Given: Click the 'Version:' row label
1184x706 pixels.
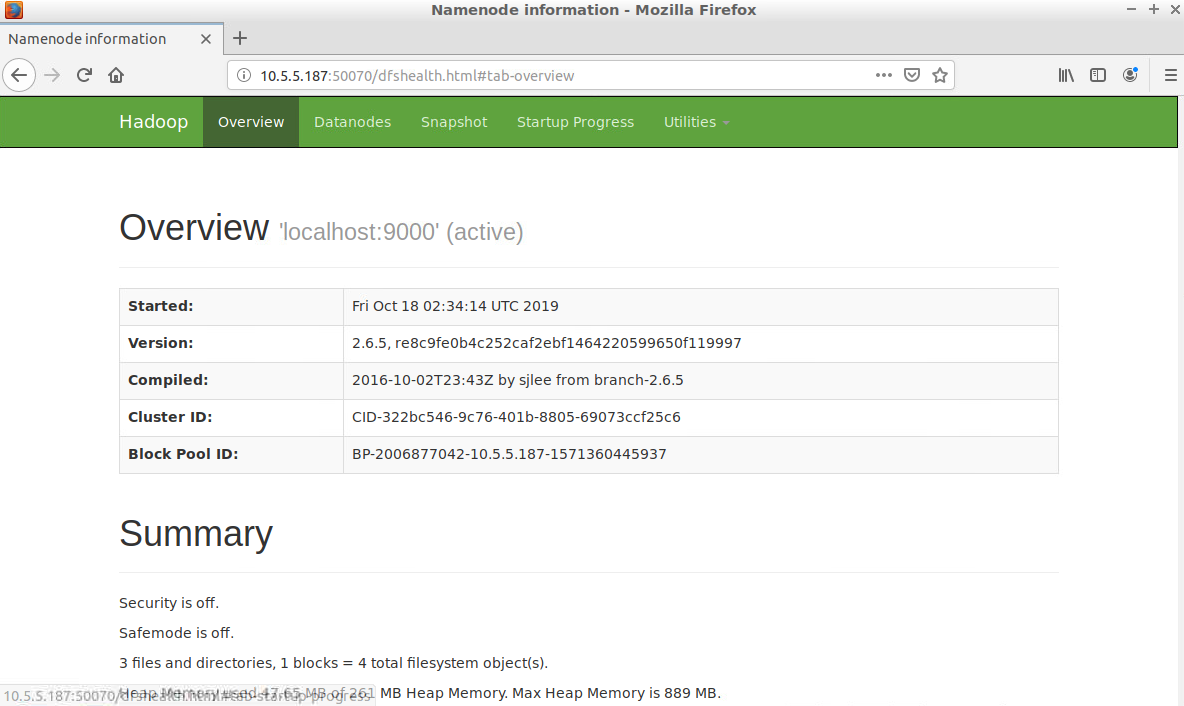Looking at the screenshot, I should tap(161, 344).
